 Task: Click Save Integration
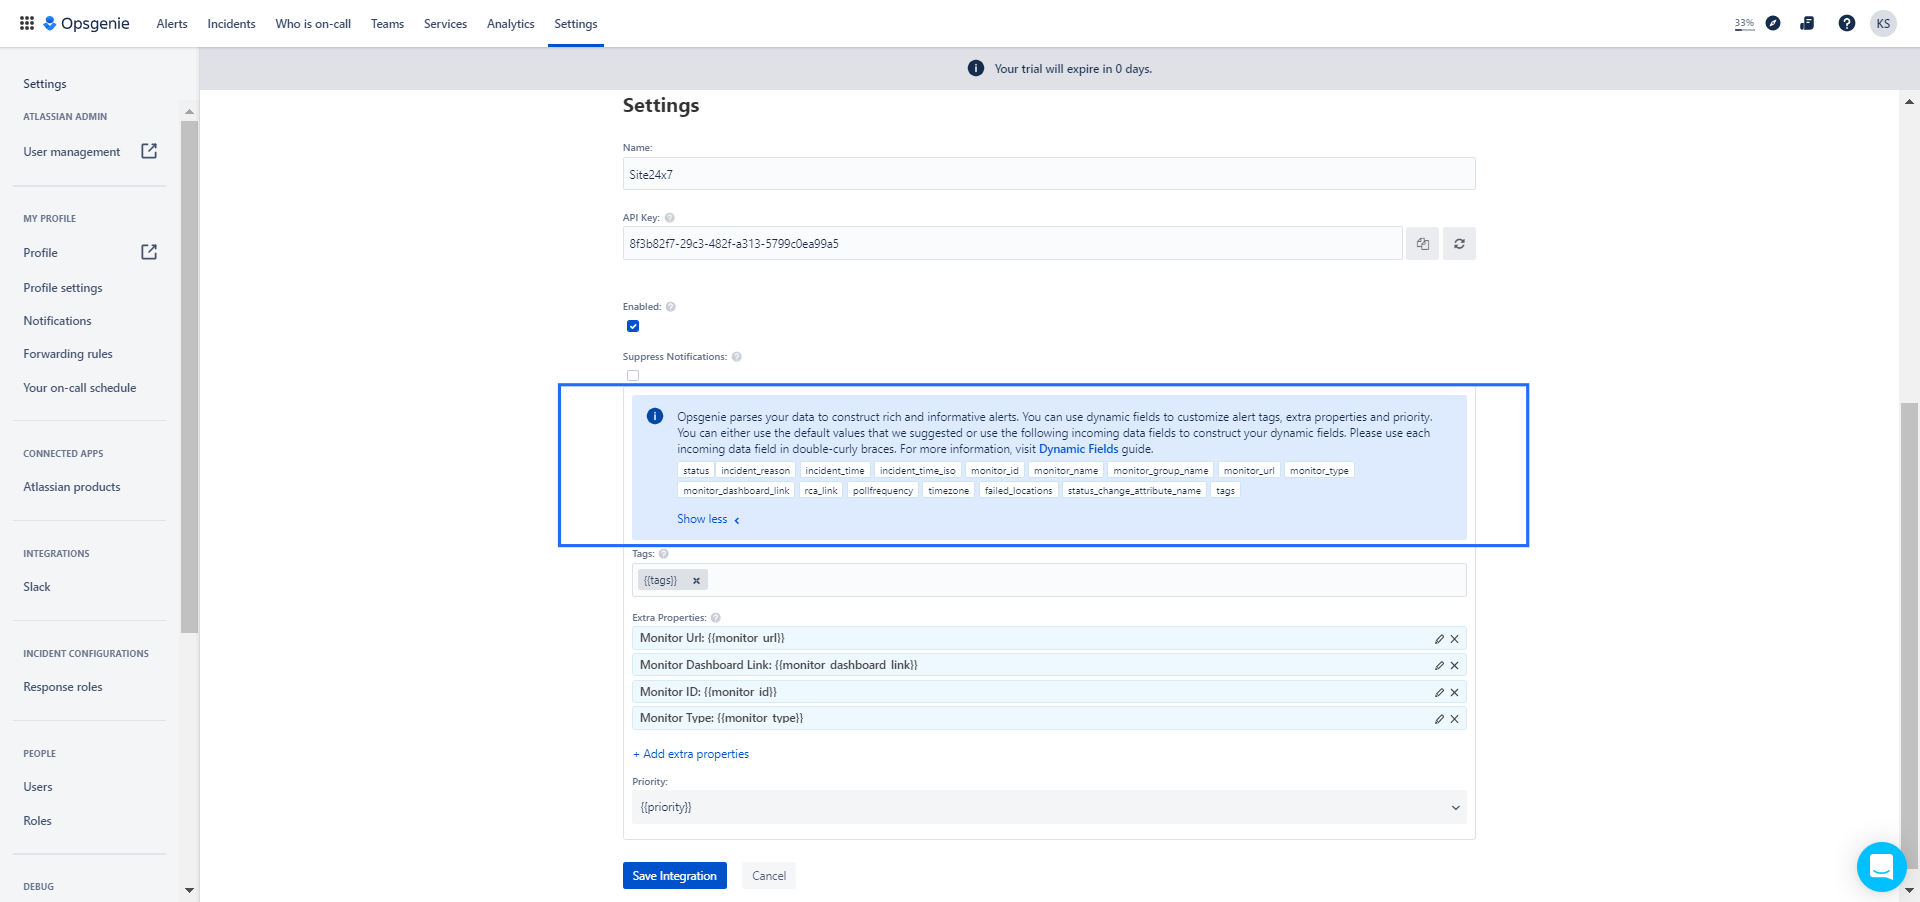click(674, 875)
